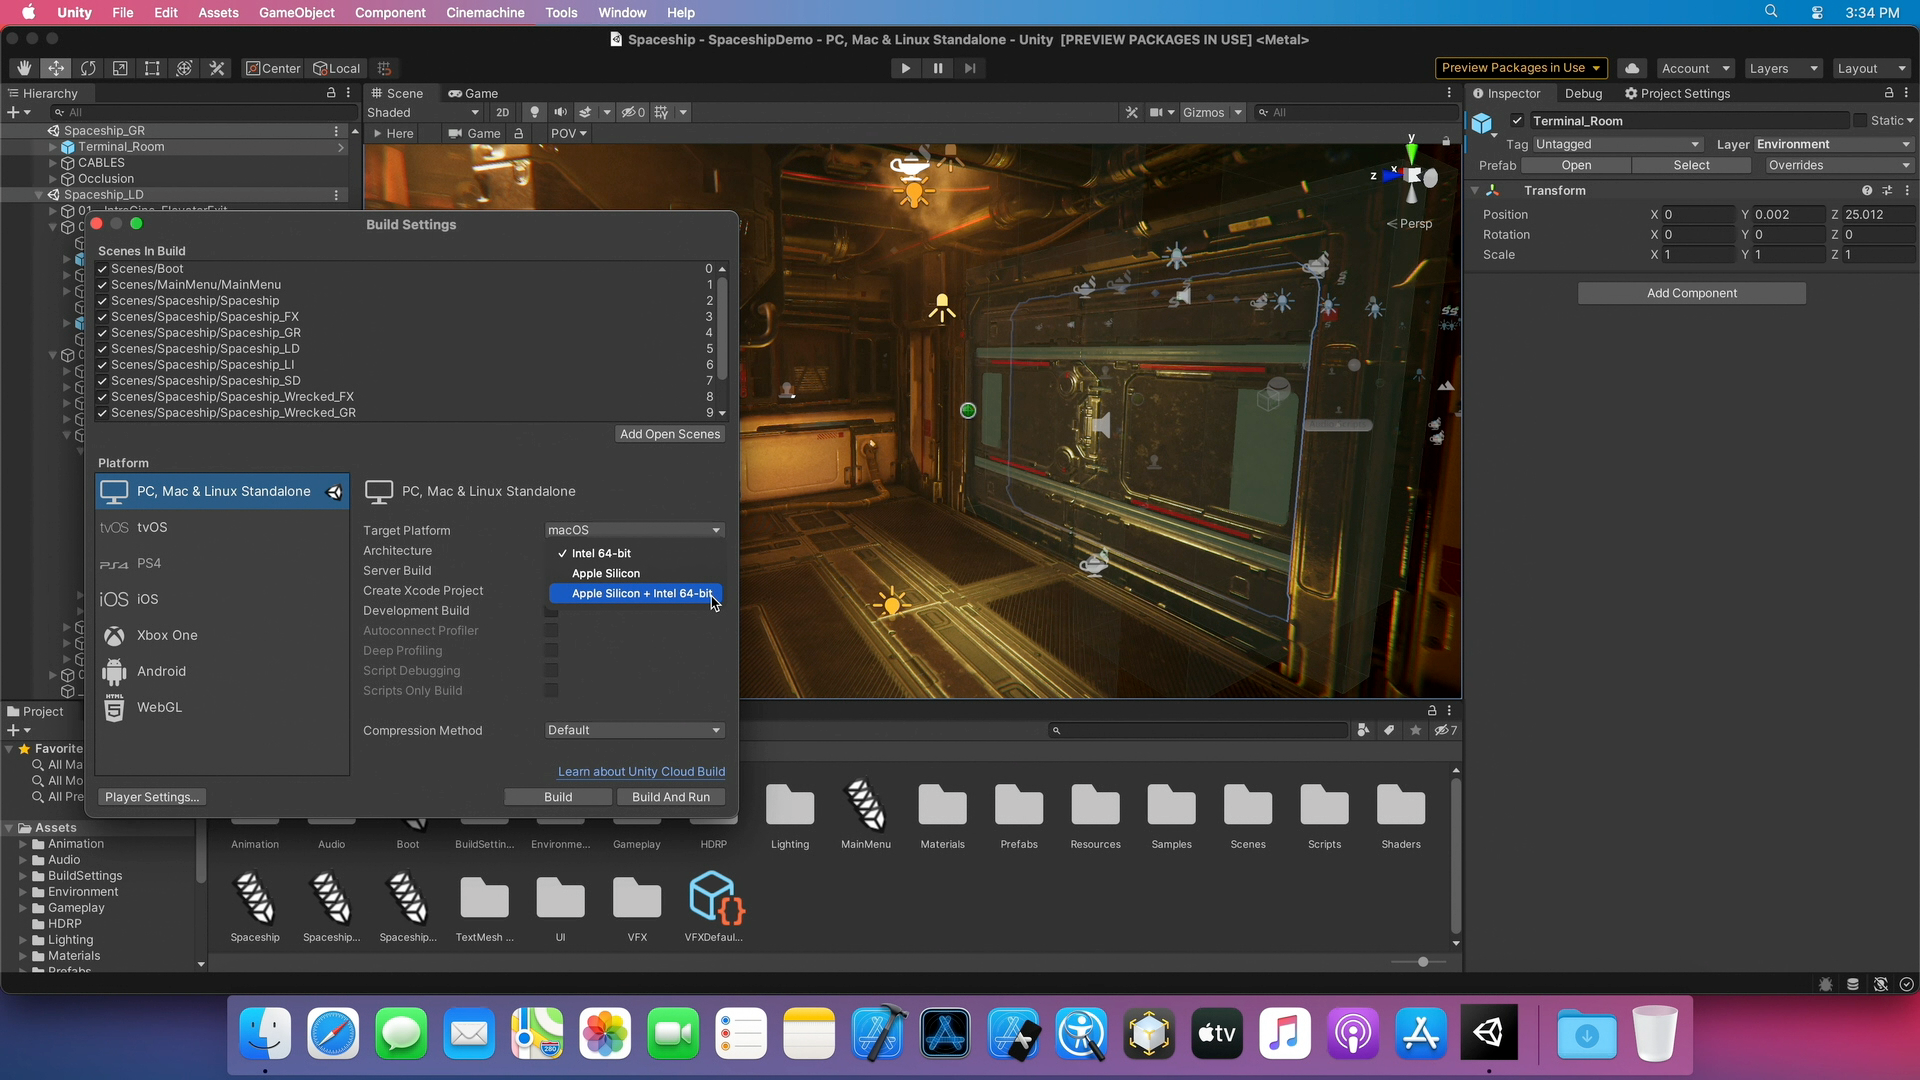Open the Shaded draw mode dropdown
1920x1080 pixels.
pos(423,112)
